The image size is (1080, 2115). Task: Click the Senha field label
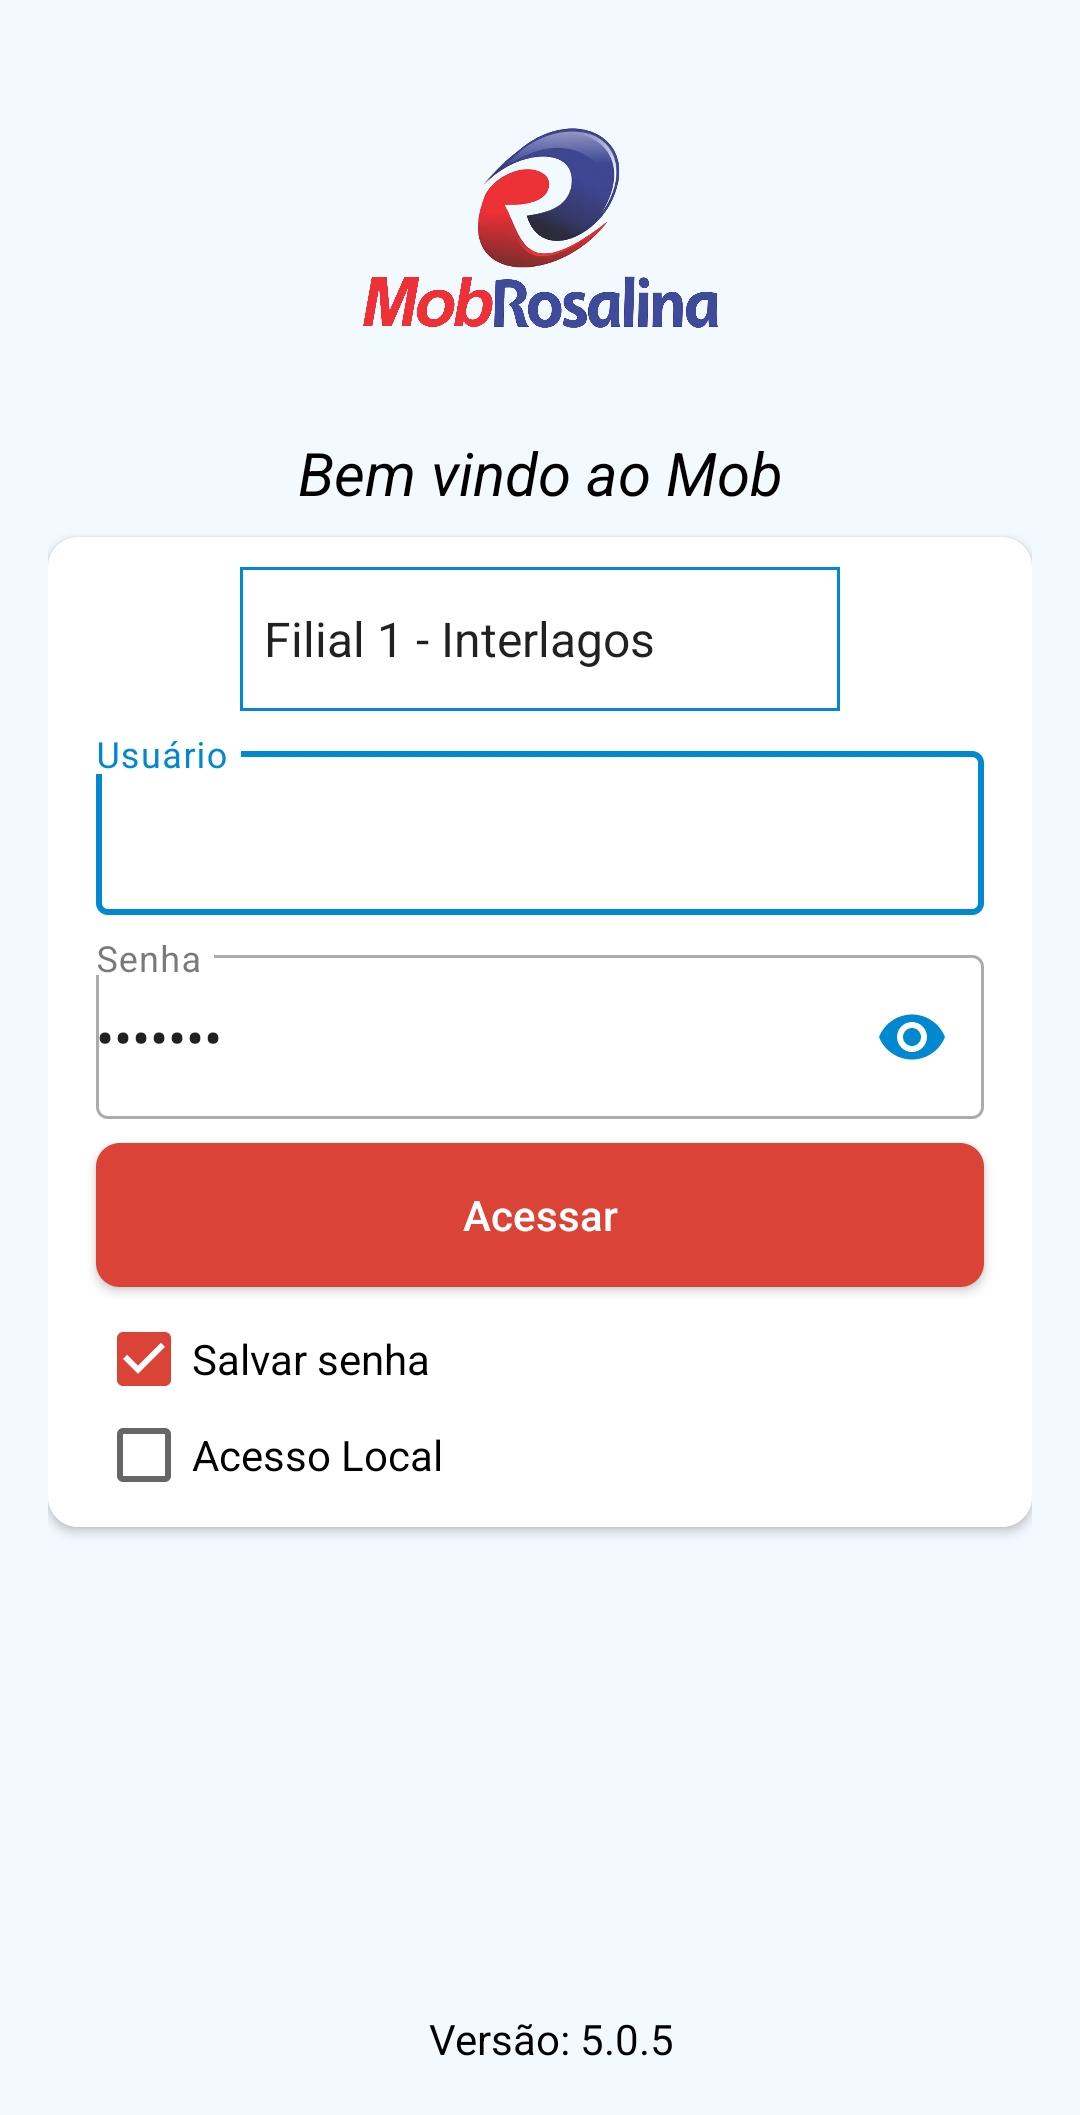coord(149,960)
